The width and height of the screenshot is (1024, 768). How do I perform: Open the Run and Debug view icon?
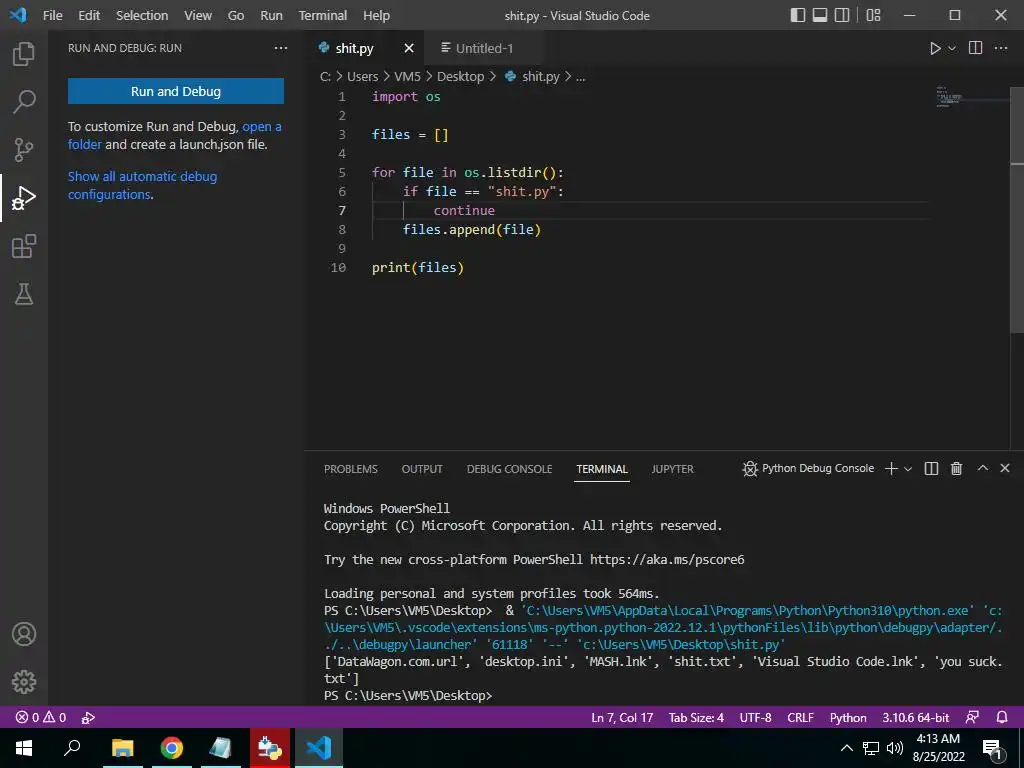pos(24,198)
